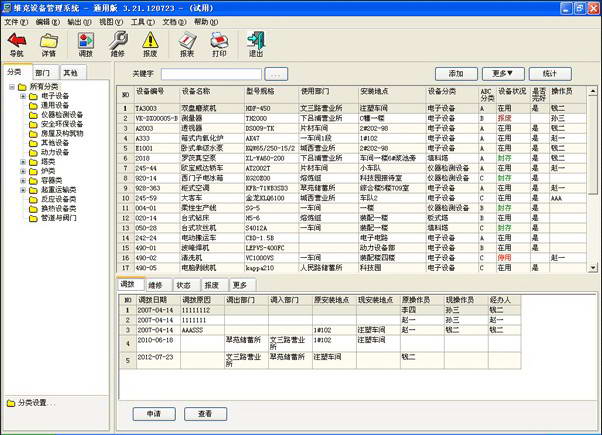Click the 申请 button
The width and height of the screenshot is (602, 435).
154,413
